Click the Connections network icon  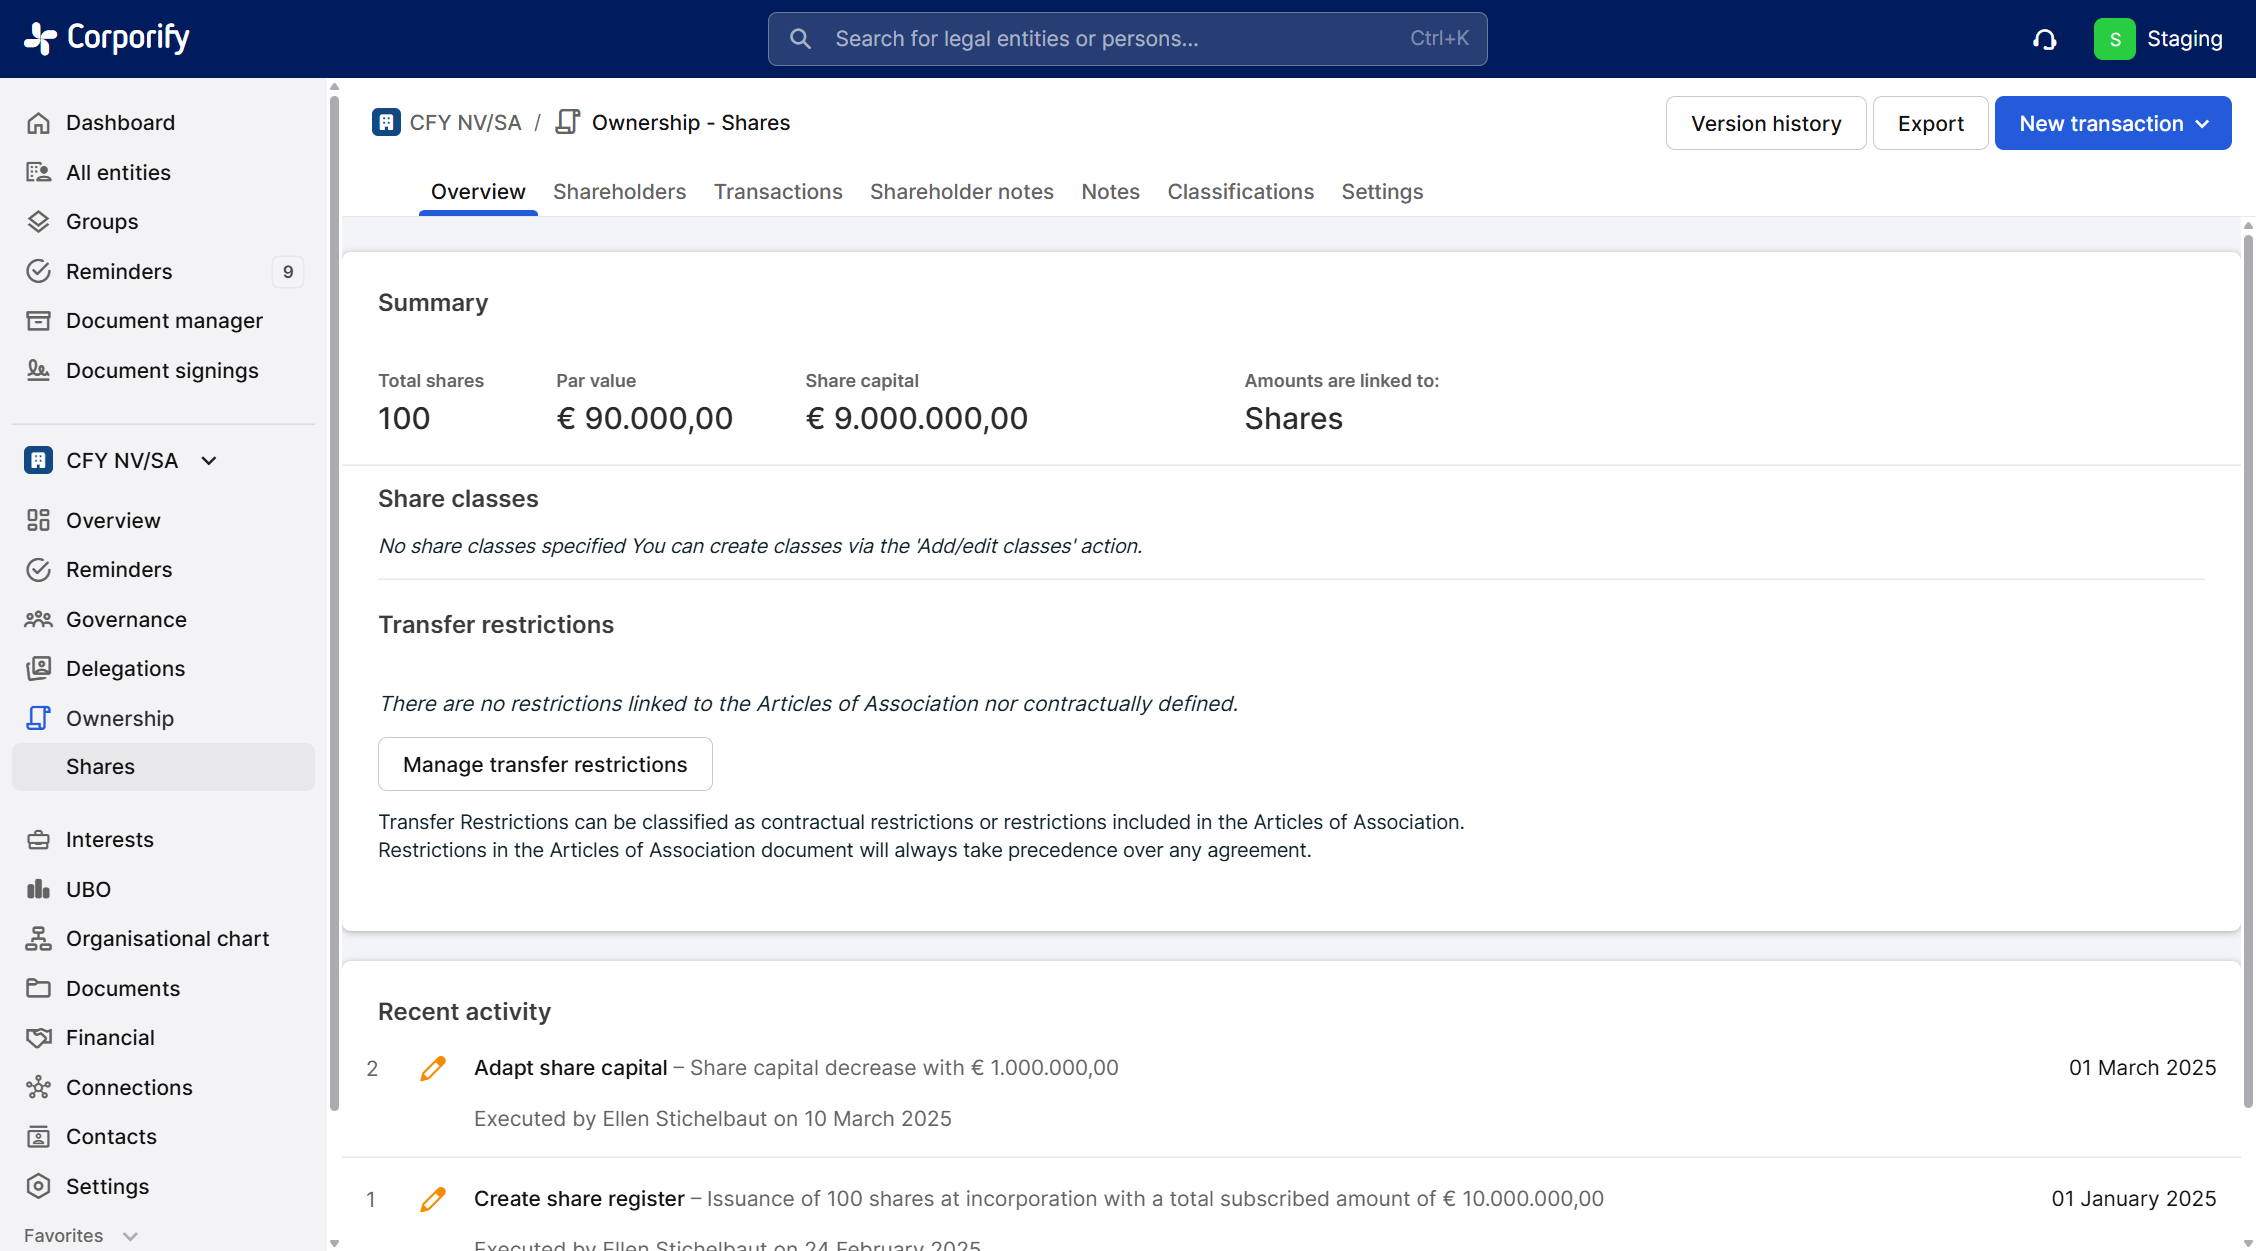tap(38, 1087)
